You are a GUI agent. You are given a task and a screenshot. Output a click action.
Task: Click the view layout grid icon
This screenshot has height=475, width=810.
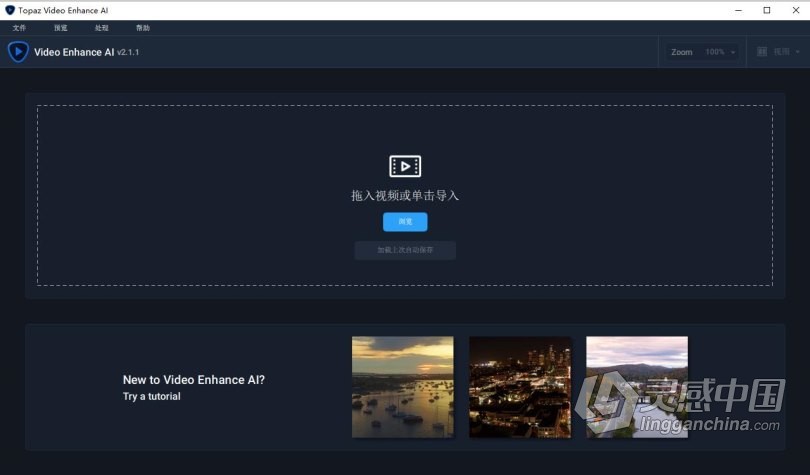762,52
